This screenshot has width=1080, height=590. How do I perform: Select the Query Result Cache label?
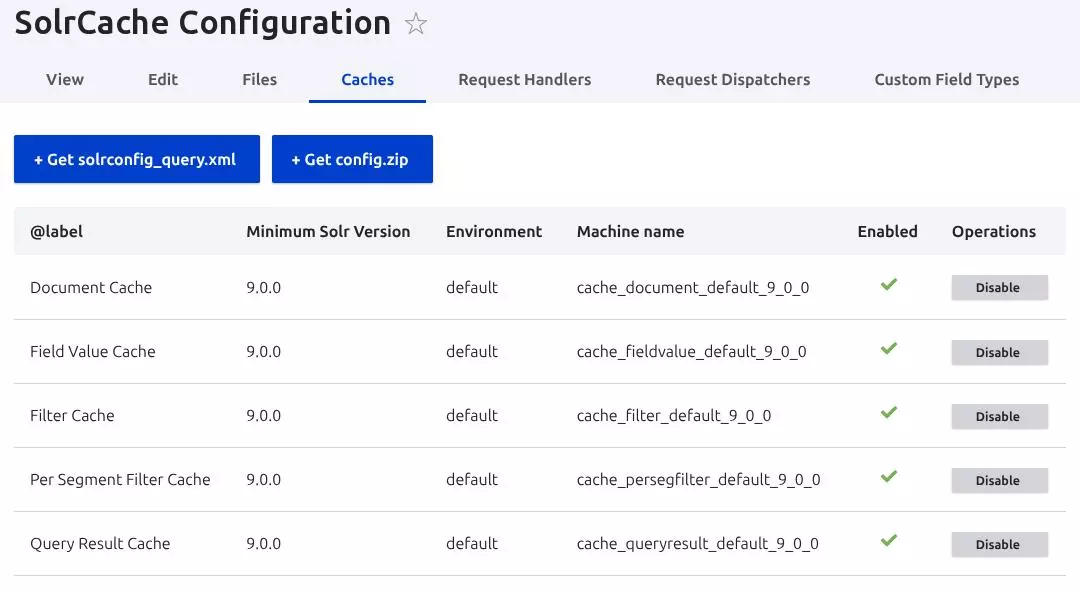pyautogui.click(x=100, y=544)
